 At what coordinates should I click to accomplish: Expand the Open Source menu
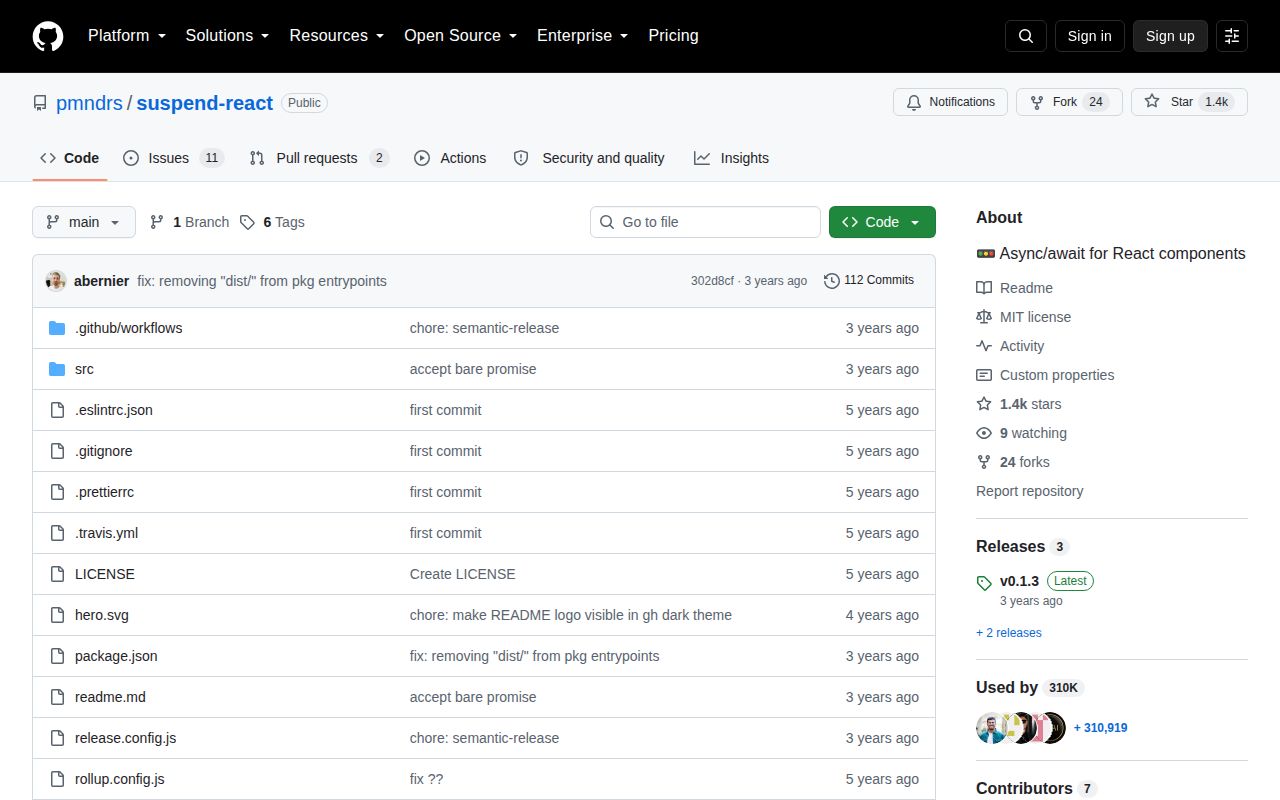(461, 35)
